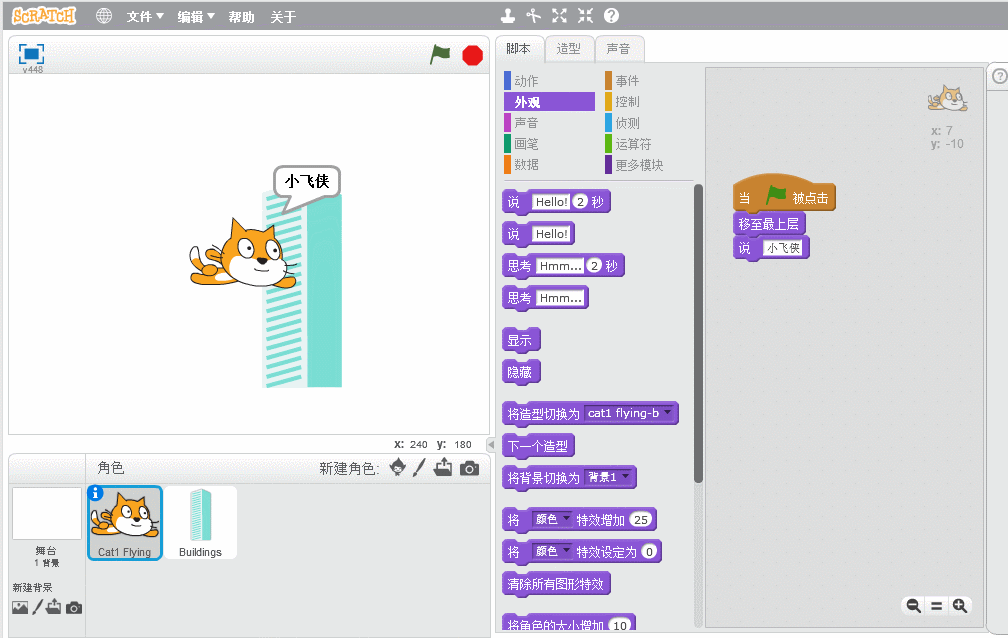Open the language globe menu

pos(104,16)
